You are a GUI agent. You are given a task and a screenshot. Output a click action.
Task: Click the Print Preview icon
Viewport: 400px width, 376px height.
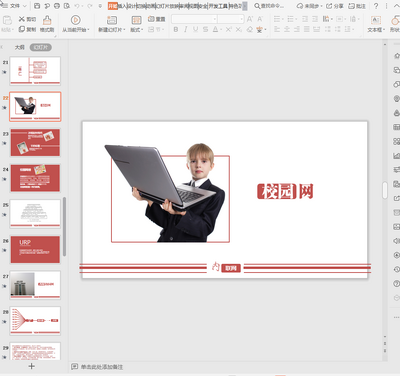pos(67,6)
